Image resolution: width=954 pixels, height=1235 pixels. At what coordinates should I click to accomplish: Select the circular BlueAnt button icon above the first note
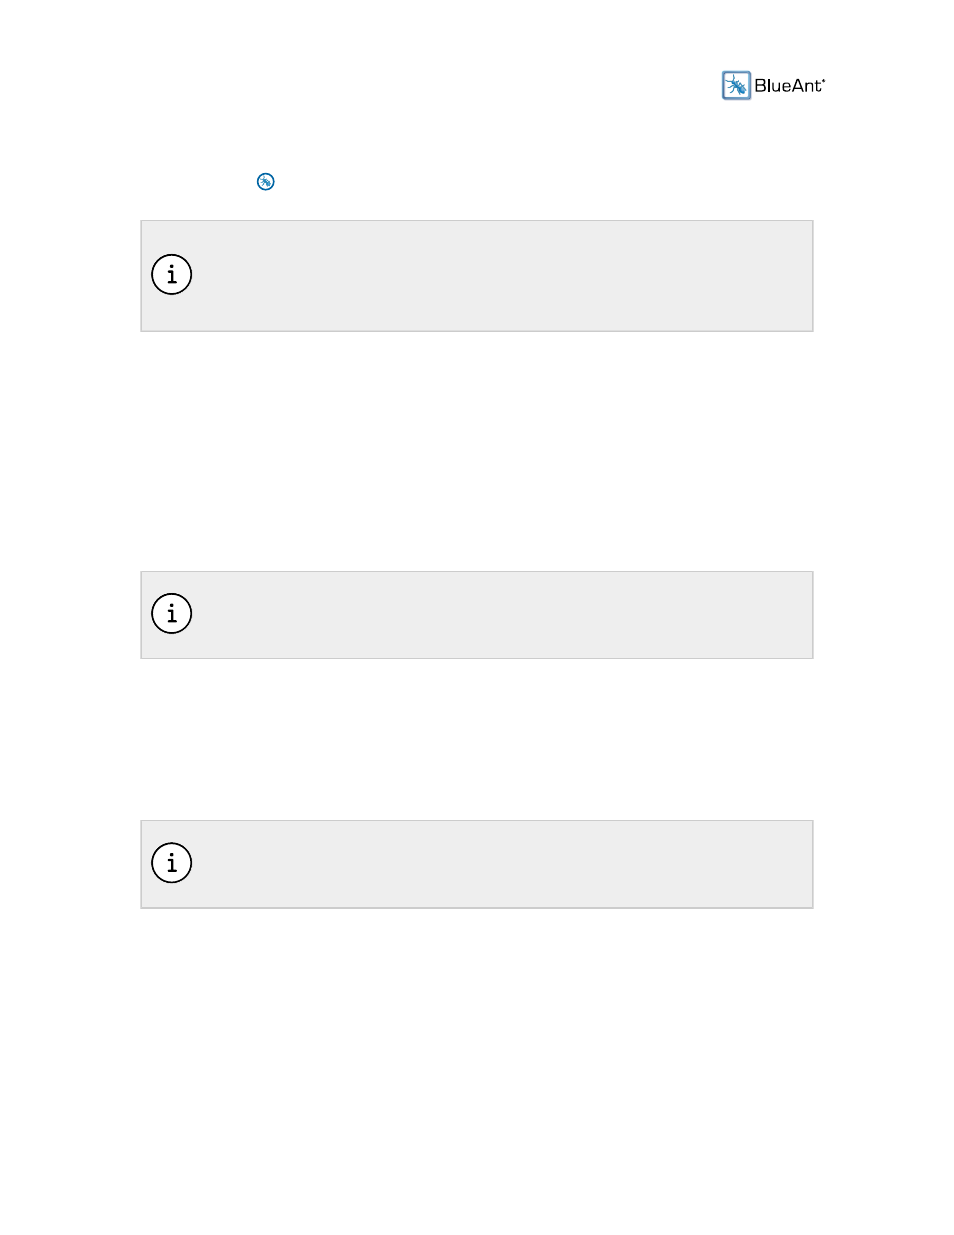pyautogui.click(x=265, y=181)
